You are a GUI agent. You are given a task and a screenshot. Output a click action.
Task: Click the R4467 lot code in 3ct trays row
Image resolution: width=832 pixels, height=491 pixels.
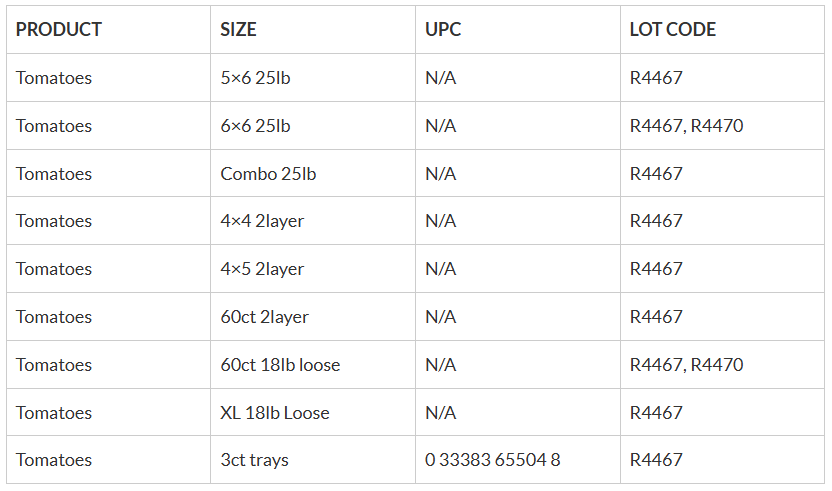[x=656, y=460]
